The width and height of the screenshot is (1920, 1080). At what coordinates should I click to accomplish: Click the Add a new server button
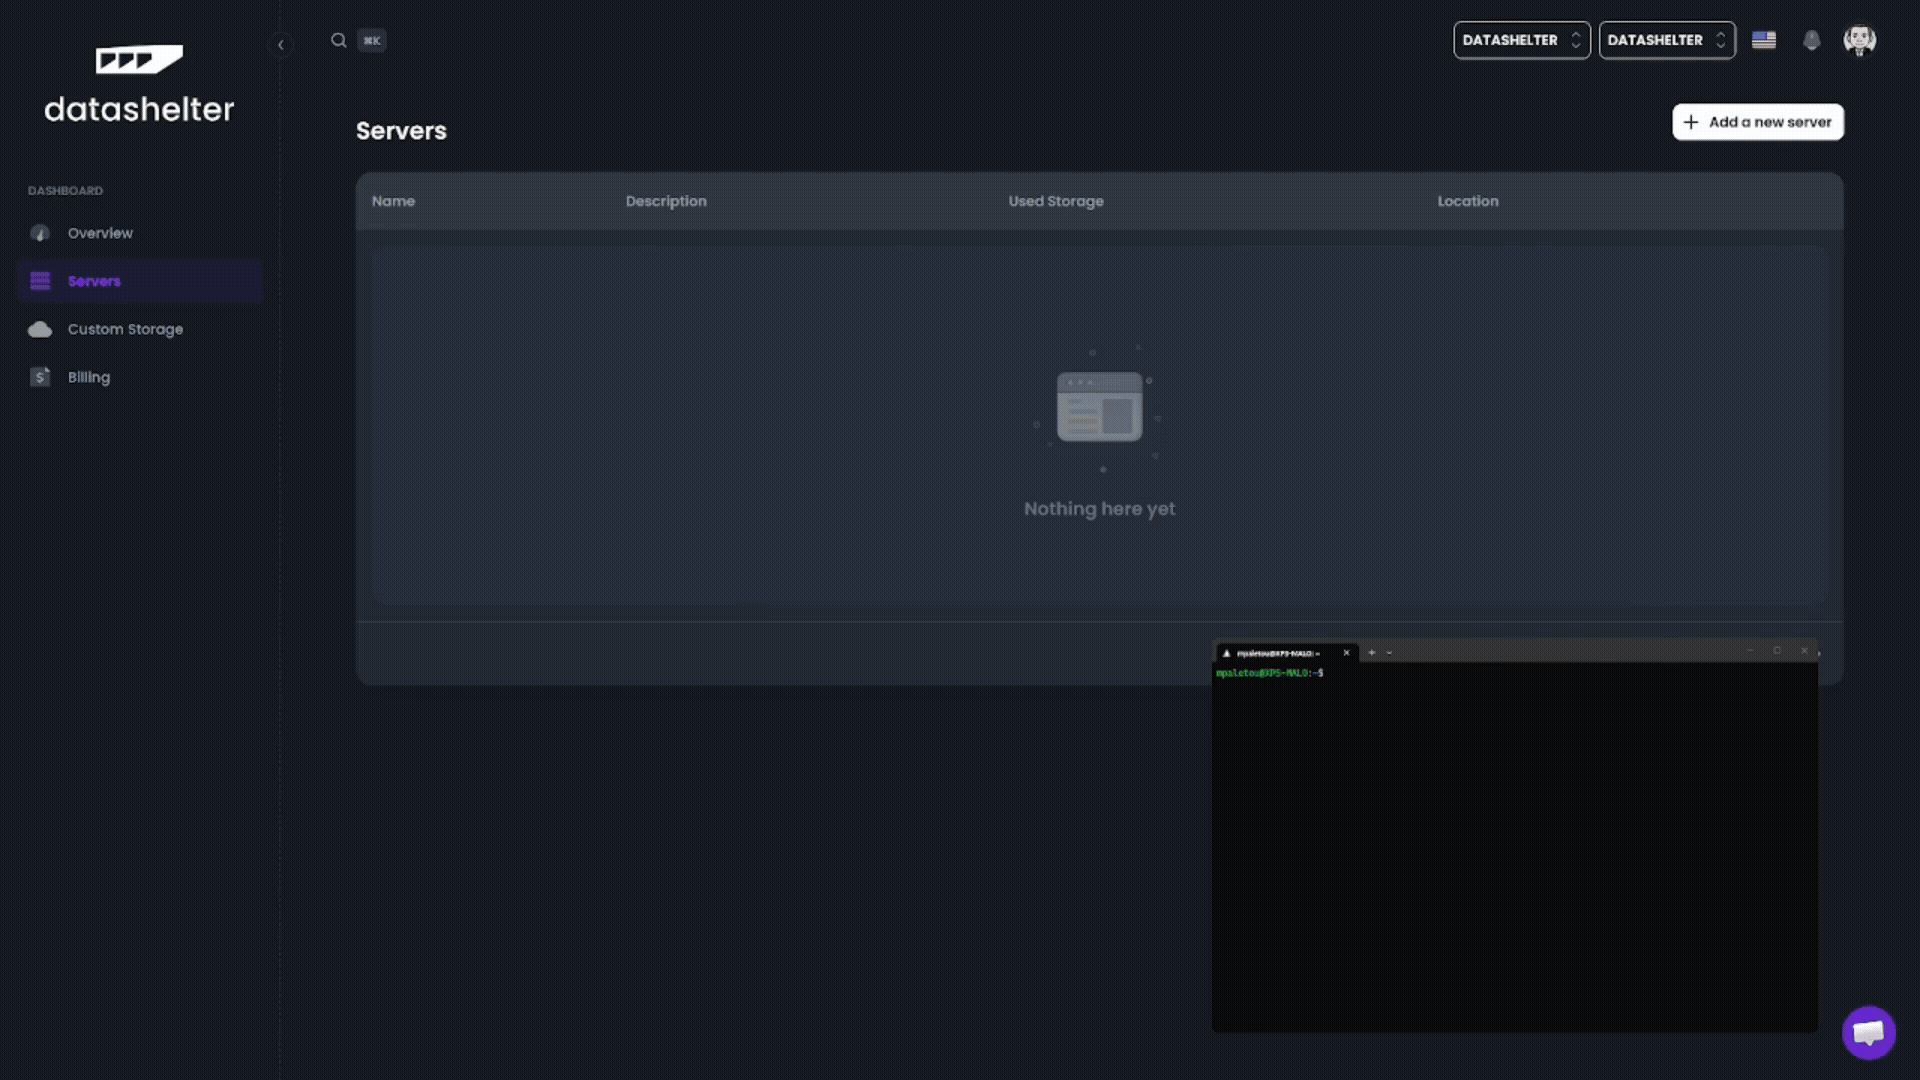(x=1757, y=121)
